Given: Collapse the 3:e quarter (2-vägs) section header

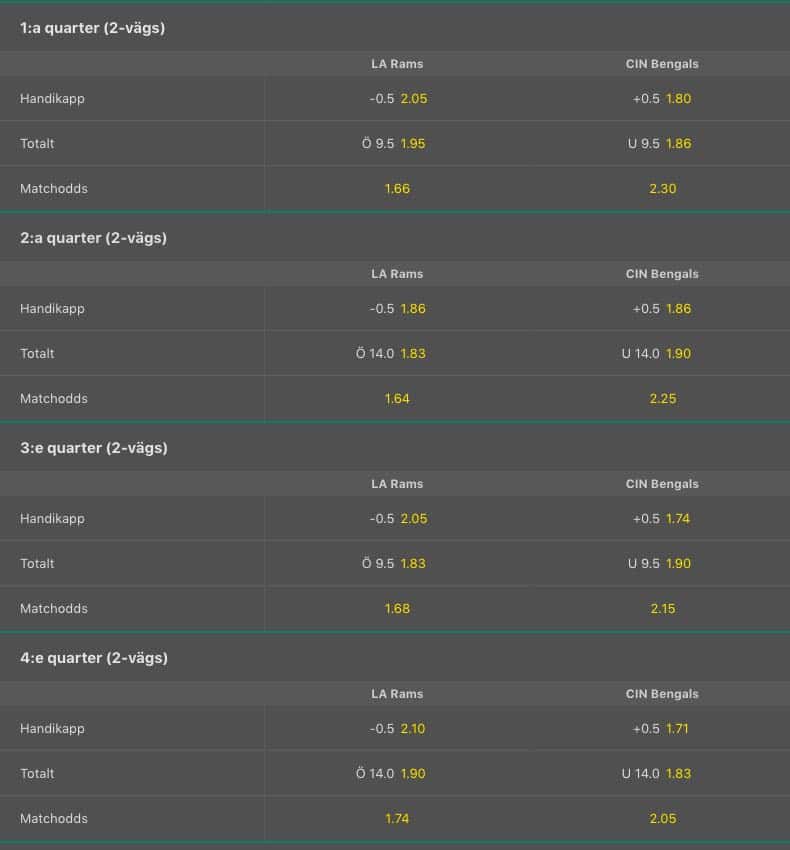Looking at the screenshot, I should [395, 448].
